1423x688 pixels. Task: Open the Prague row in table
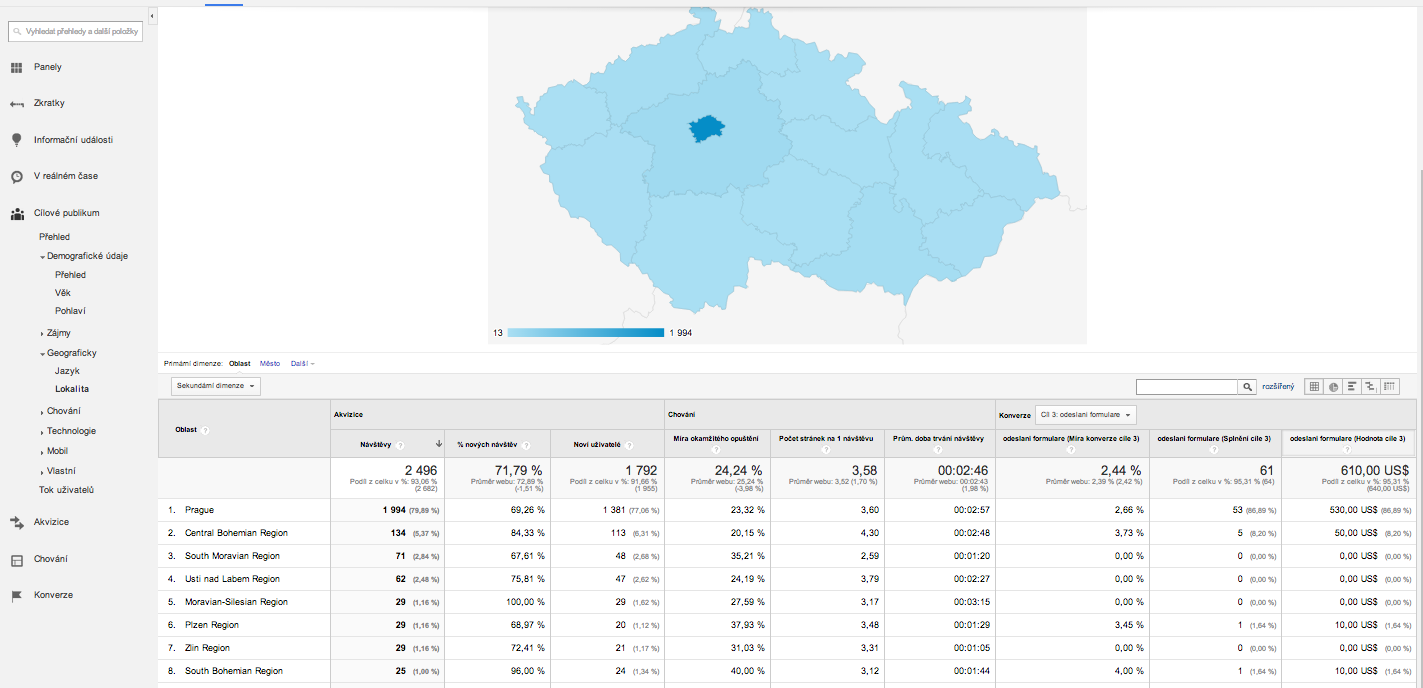199,510
